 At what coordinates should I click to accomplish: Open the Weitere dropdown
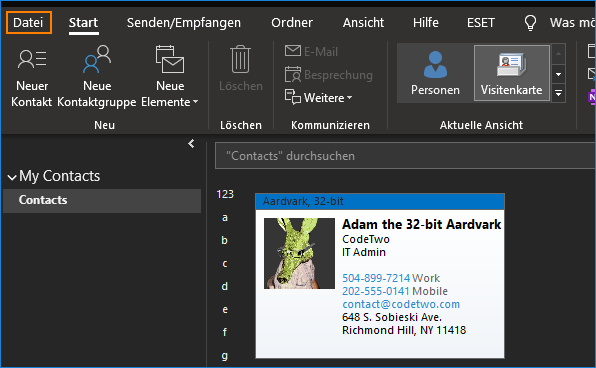click(319, 98)
